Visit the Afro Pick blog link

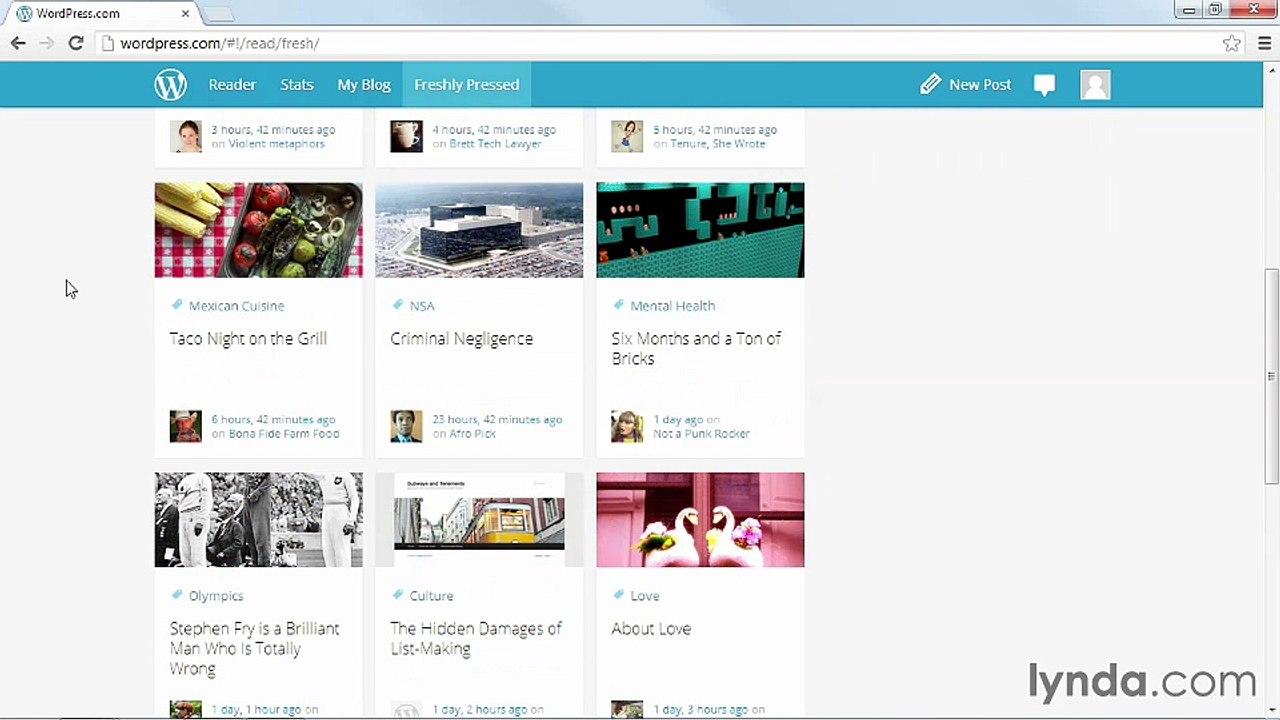(473, 434)
